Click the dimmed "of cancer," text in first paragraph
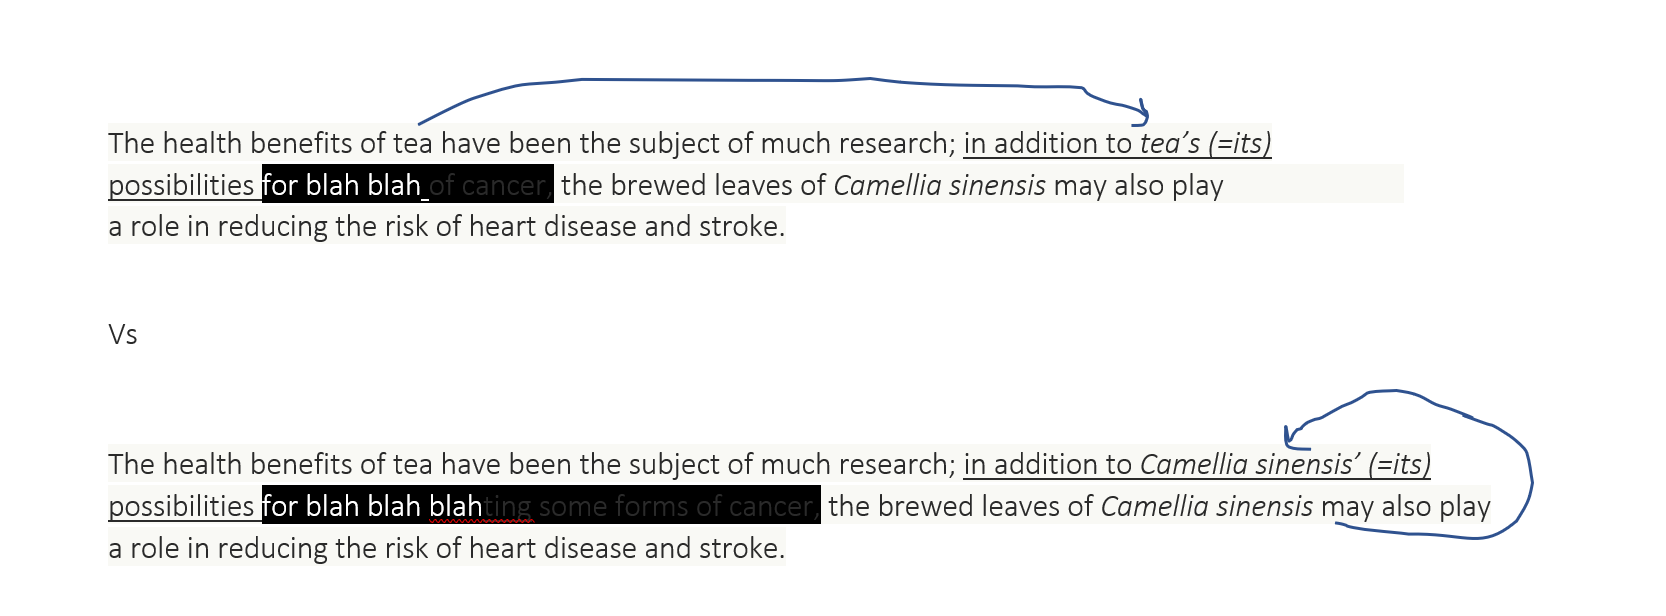The height and width of the screenshot is (616, 1666). tap(489, 186)
